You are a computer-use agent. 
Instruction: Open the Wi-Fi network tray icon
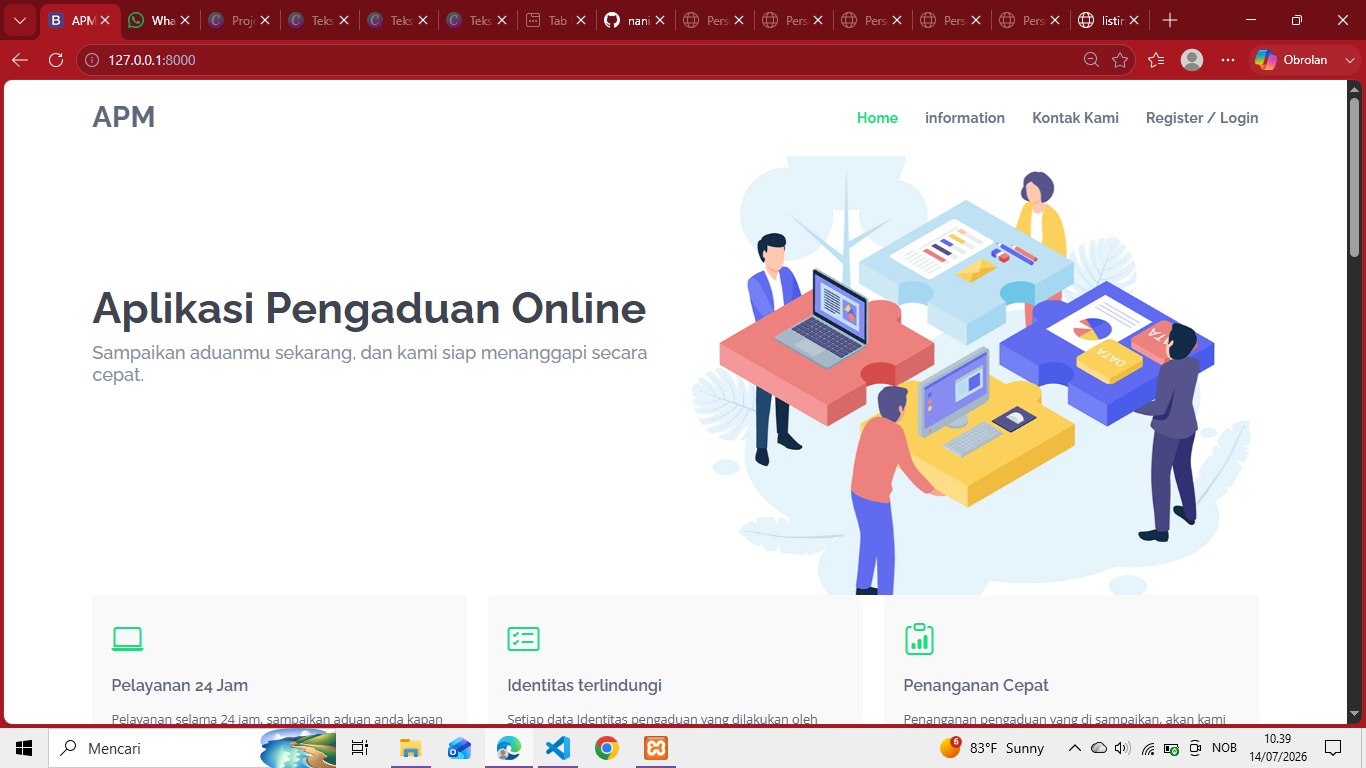(1148, 748)
